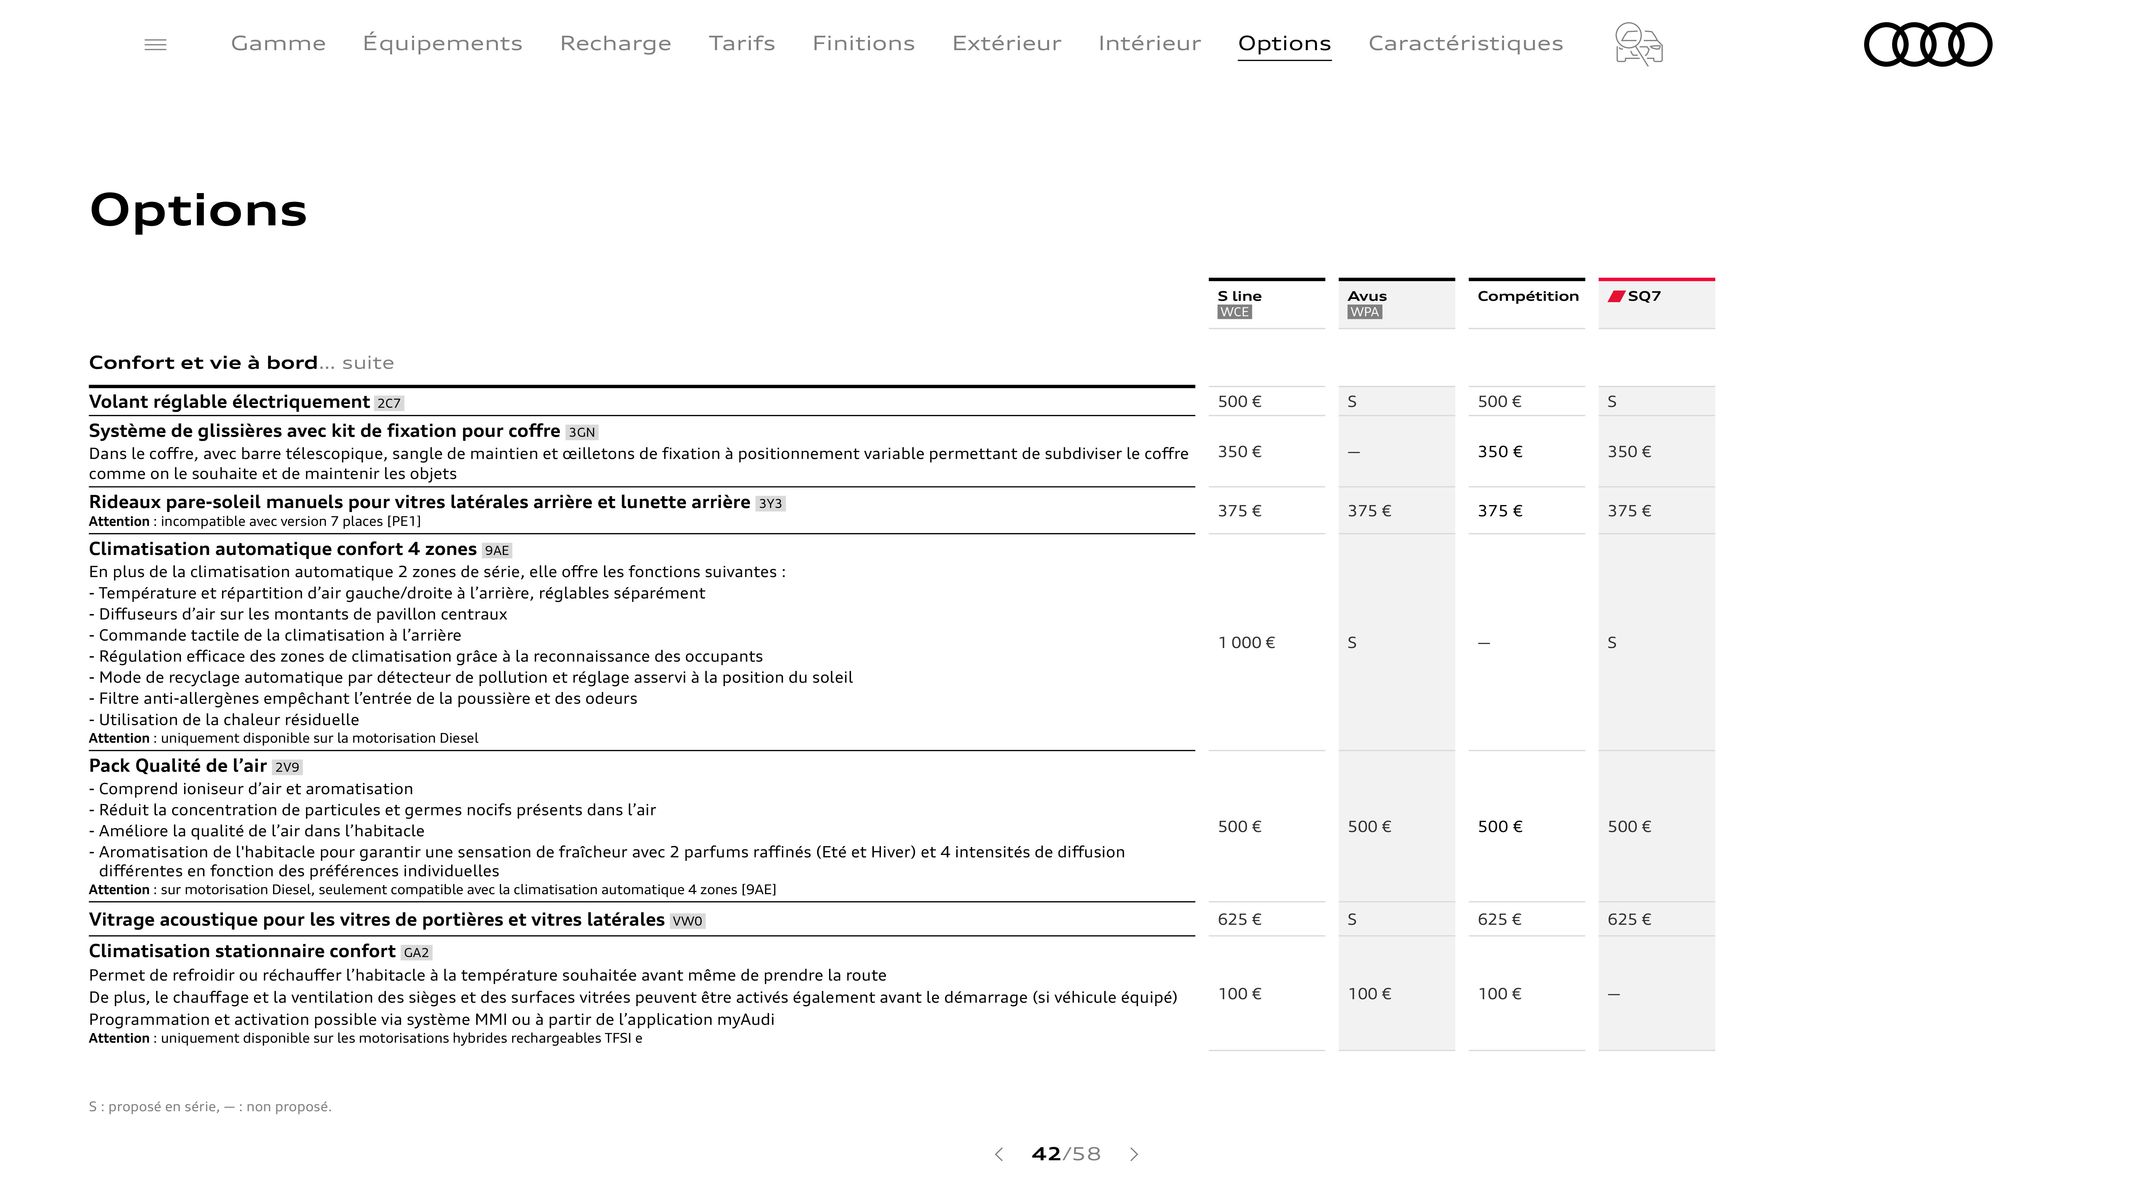The width and height of the screenshot is (2133, 1200).
Task: Go to previous page arrow
Action: [998, 1154]
